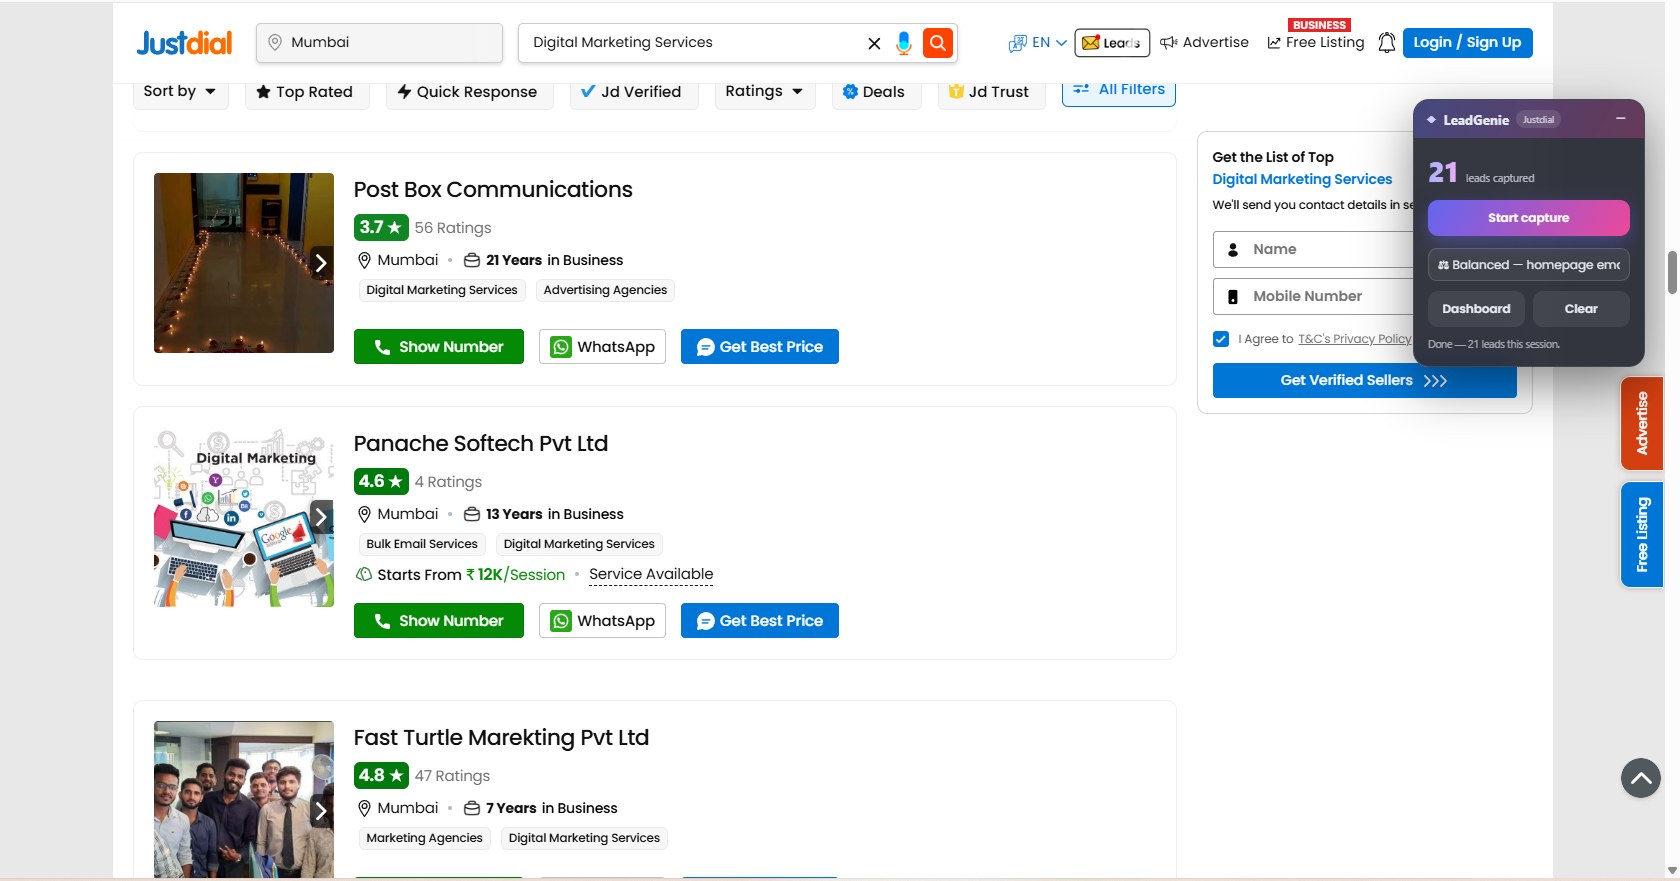Click the page vertical scrollbar thumb
This screenshot has height=881, width=1680.
tap(1672, 272)
